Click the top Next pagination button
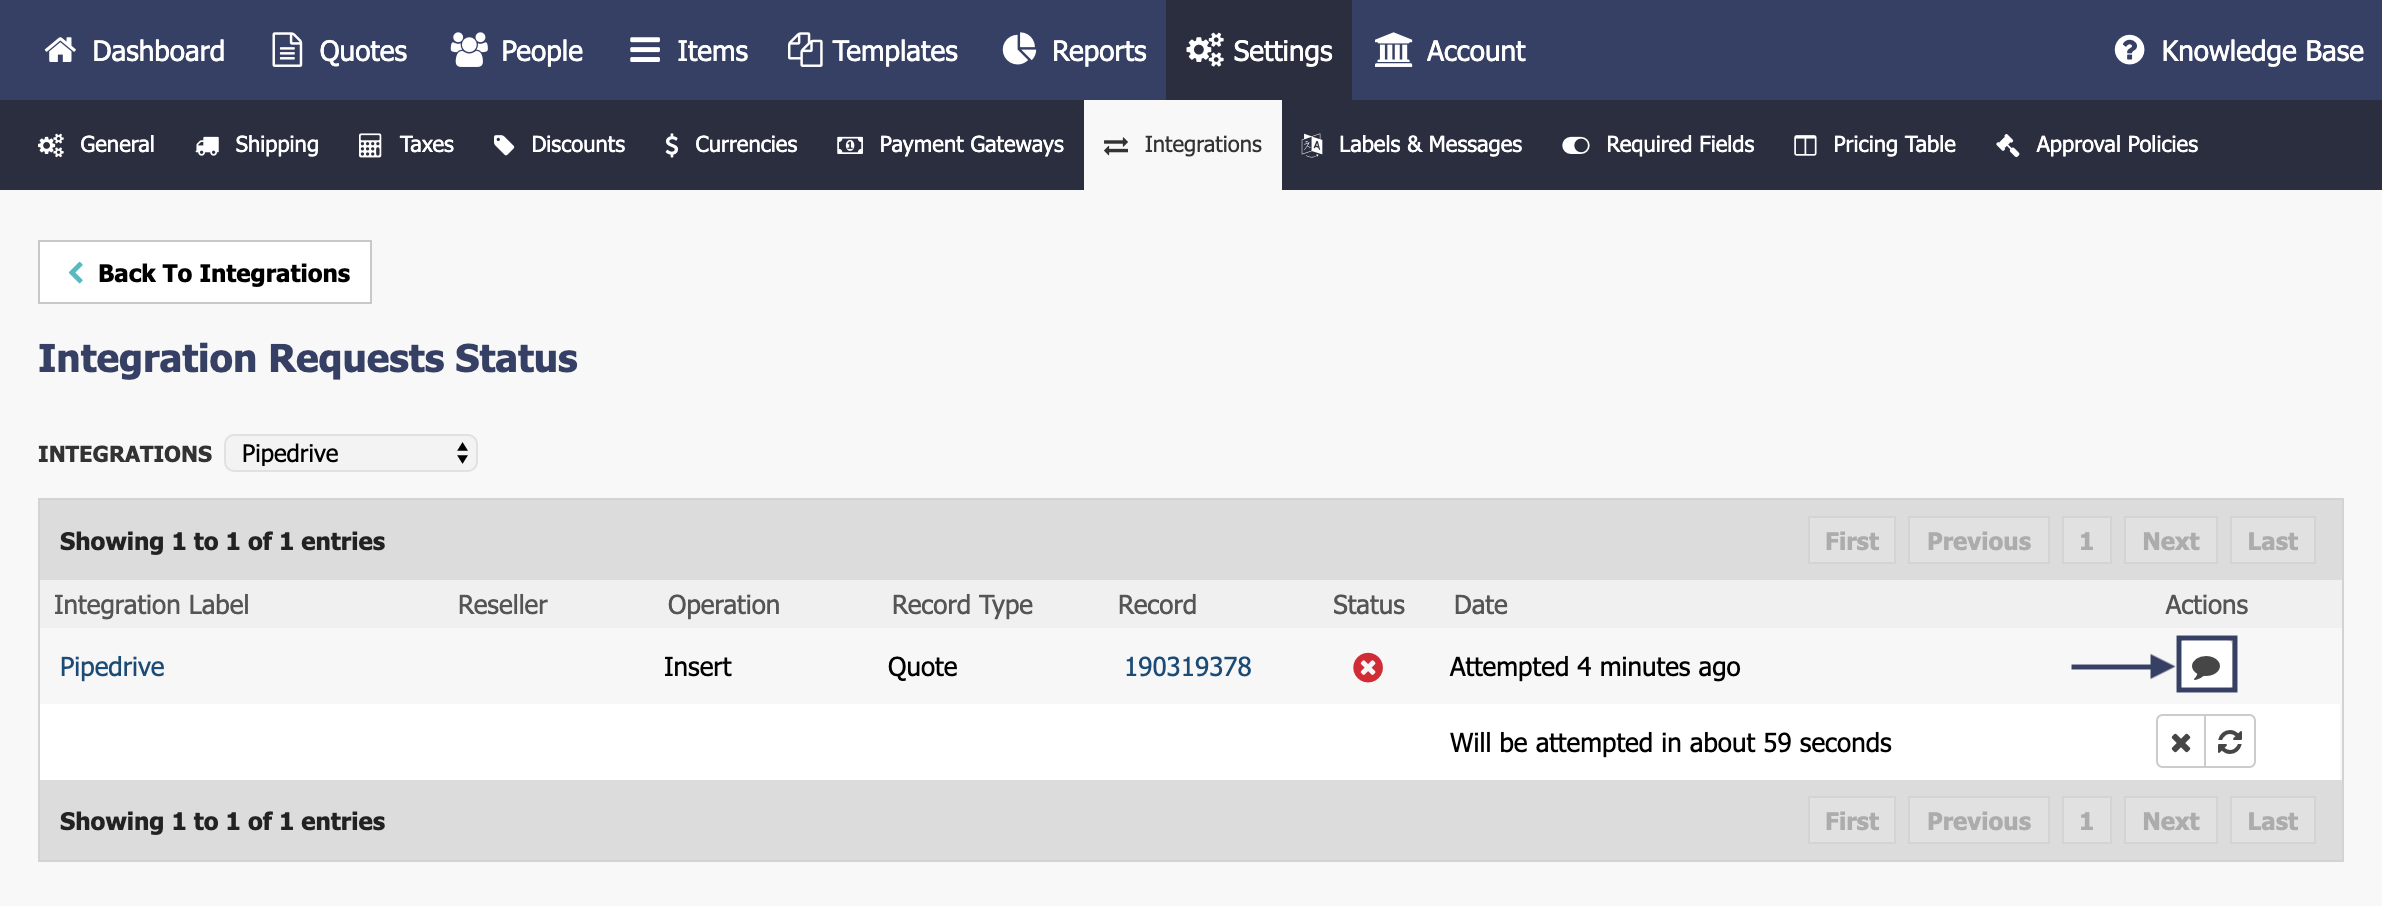The image size is (2382, 906). click(x=2171, y=541)
